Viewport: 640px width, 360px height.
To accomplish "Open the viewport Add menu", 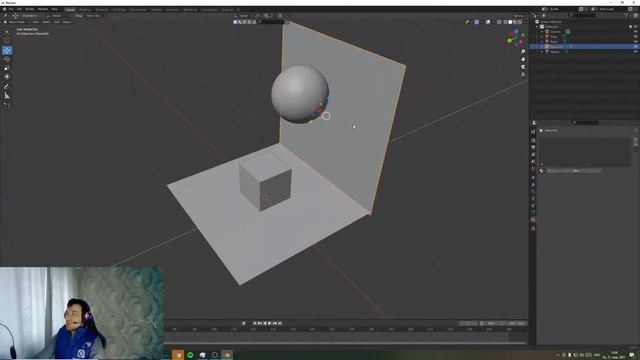I will tap(57, 22).
